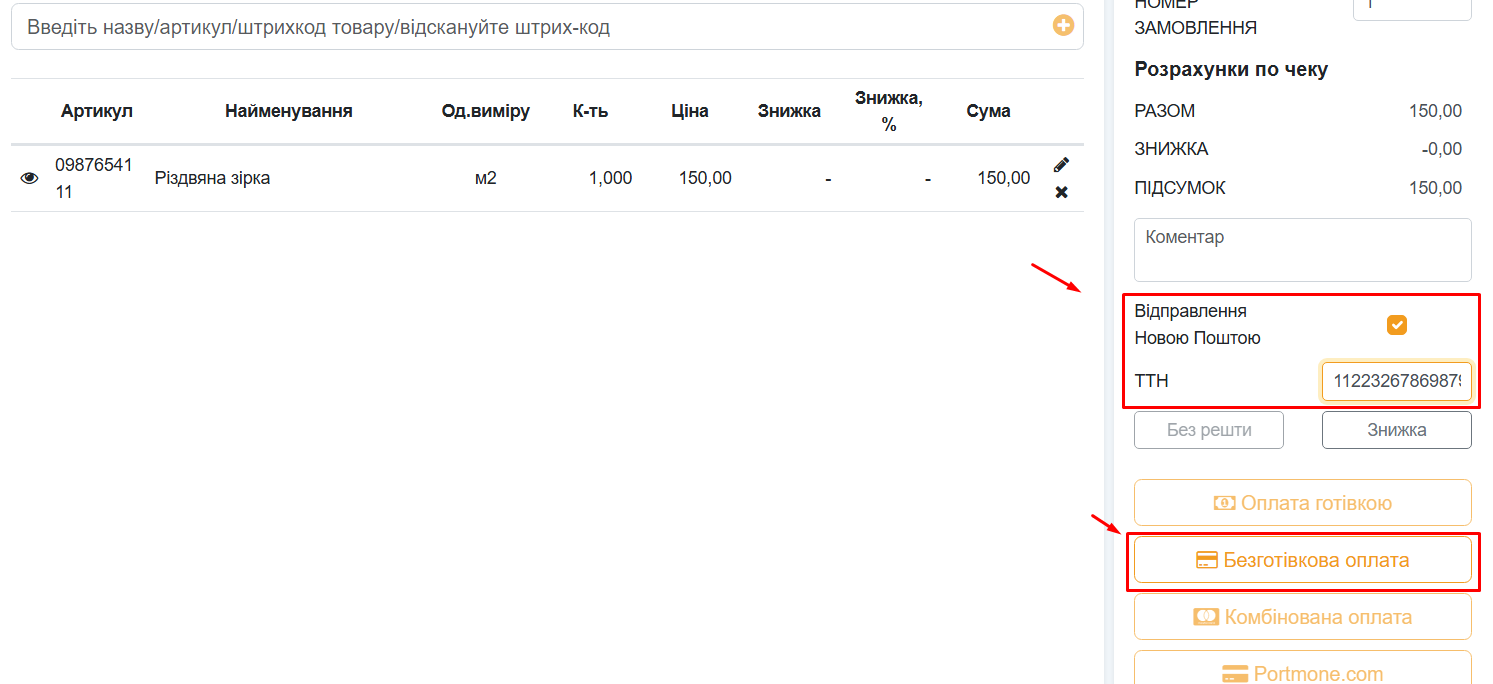
Task: Toggle the eye icon for Різдвяна зірка
Action: [x=30, y=178]
